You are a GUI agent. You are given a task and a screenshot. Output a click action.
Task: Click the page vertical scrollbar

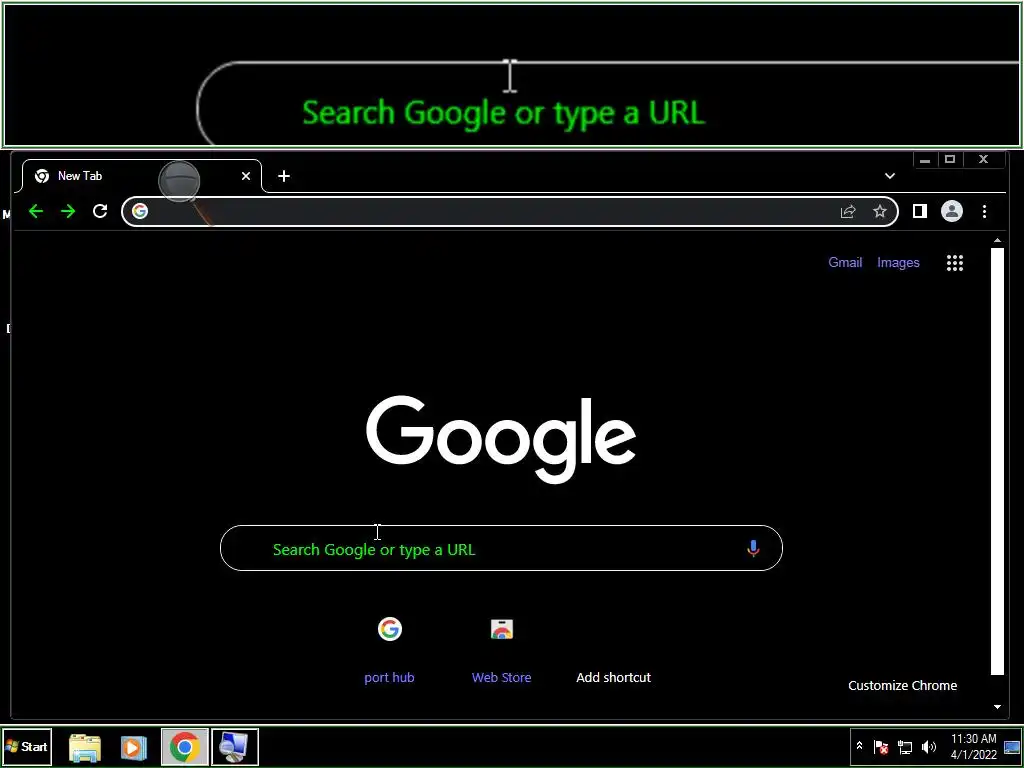click(997, 461)
